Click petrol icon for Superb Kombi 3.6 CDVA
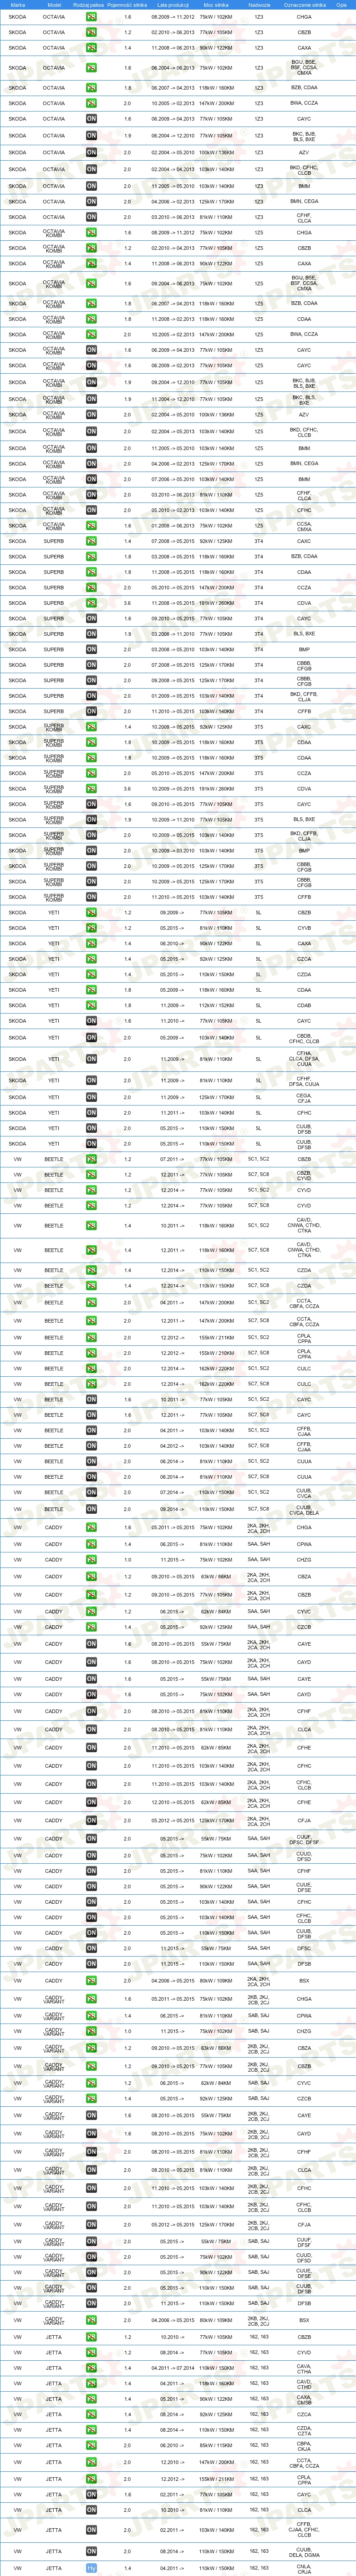The image size is (356, 2576). click(91, 789)
